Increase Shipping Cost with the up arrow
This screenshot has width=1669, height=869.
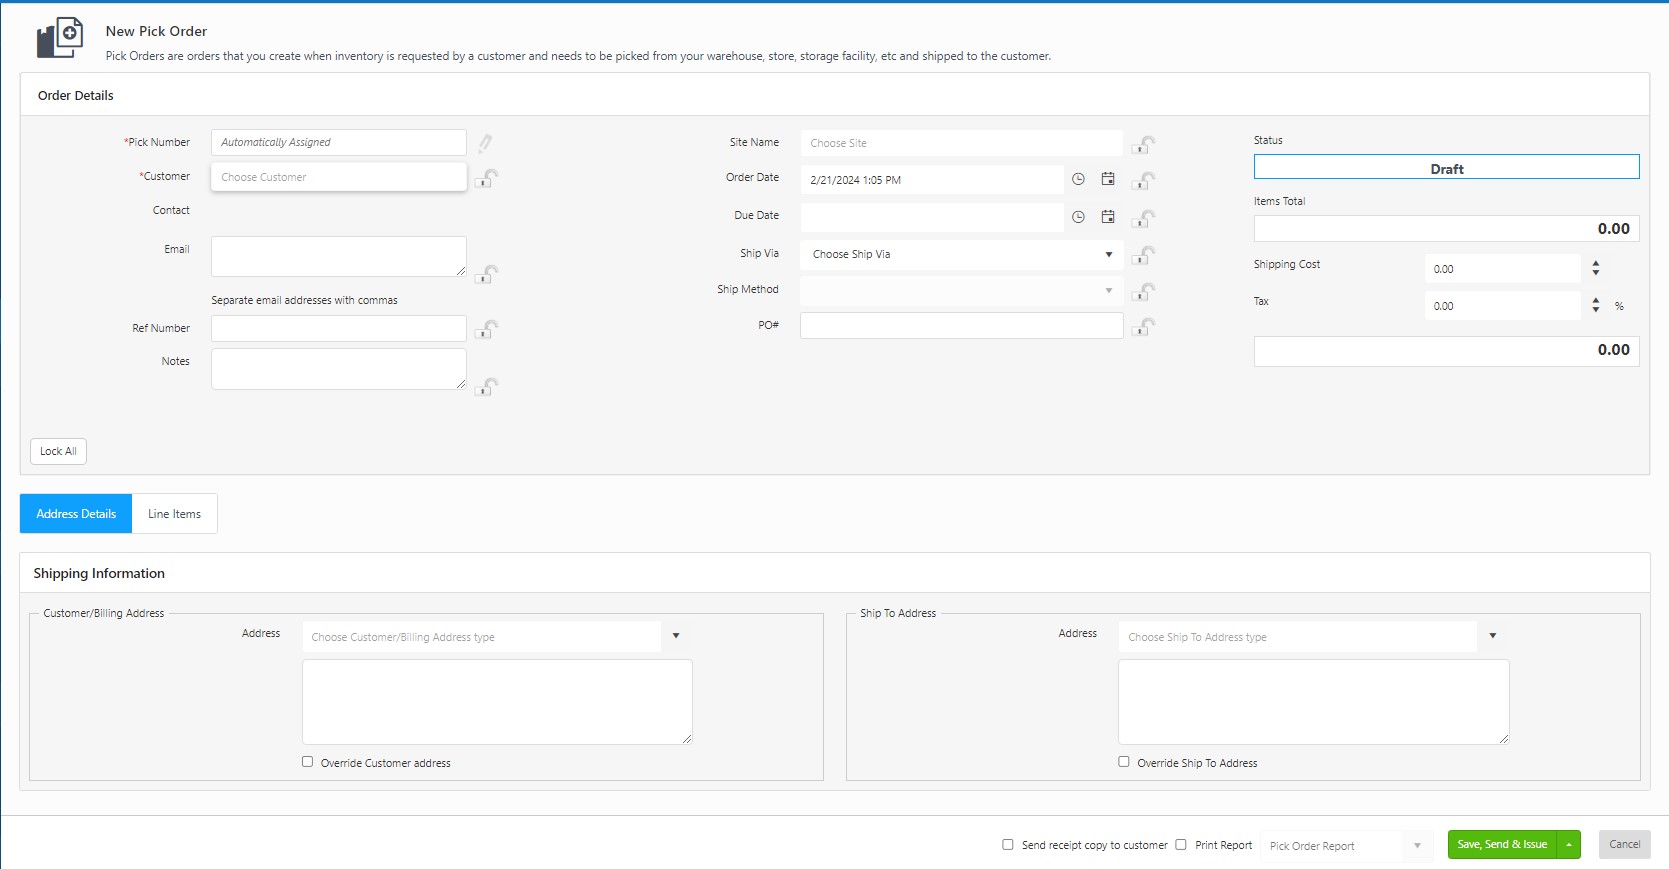point(1596,264)
